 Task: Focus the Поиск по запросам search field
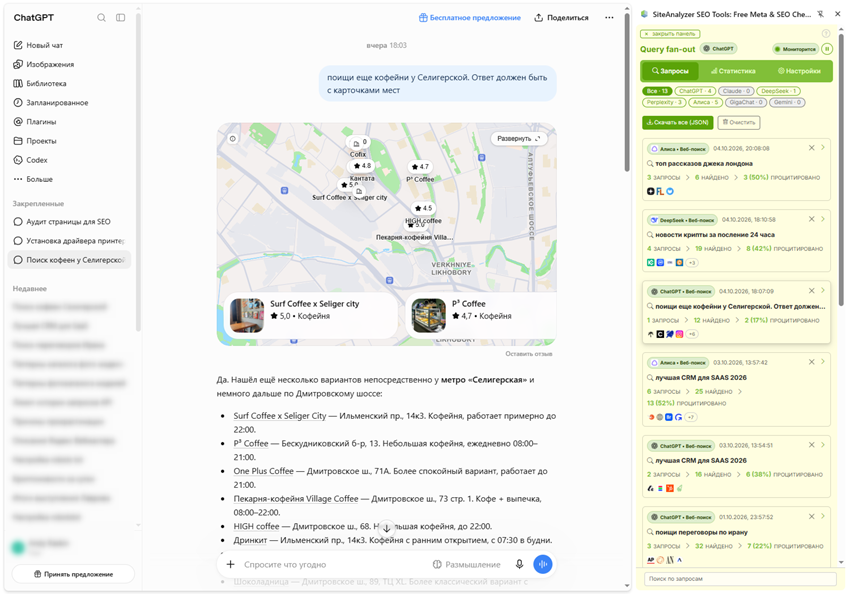point(740,579)
